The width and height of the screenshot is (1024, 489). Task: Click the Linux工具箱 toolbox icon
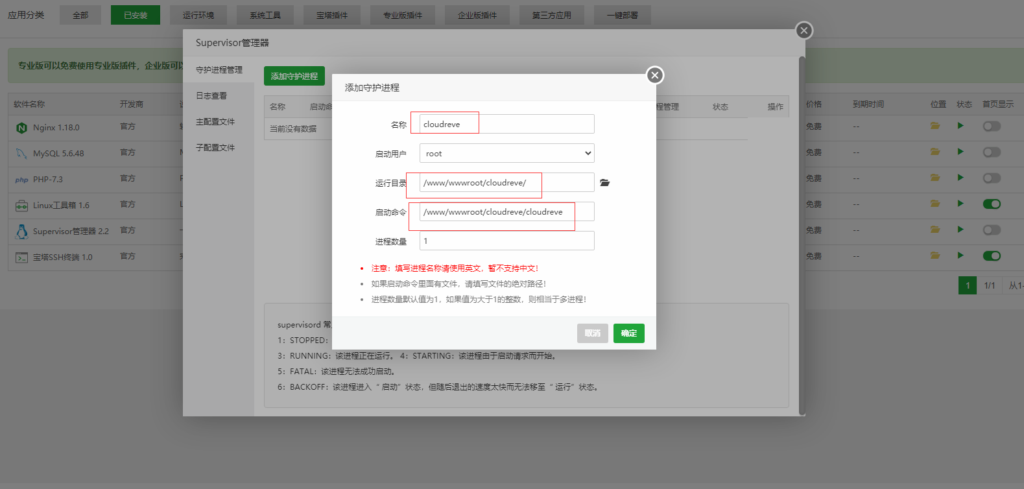(x=21, y=206)
